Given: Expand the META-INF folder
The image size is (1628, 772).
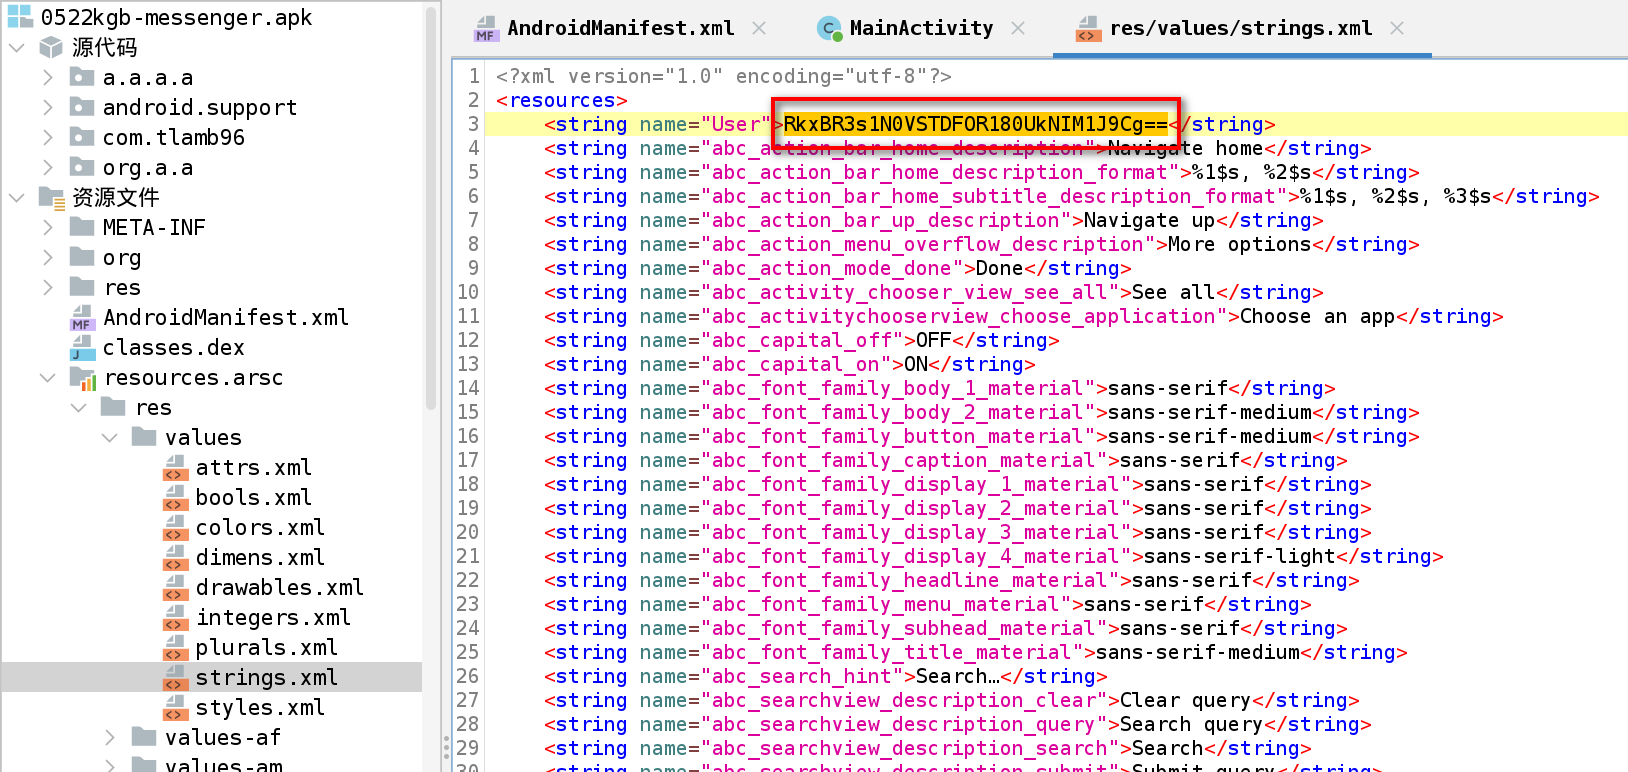Looking at the screenshot, I should tap(48, 227).
